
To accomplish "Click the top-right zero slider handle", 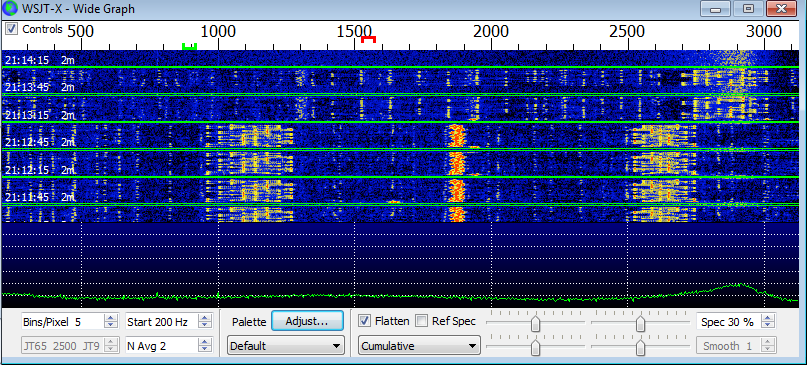I will (x=640, y=324).
